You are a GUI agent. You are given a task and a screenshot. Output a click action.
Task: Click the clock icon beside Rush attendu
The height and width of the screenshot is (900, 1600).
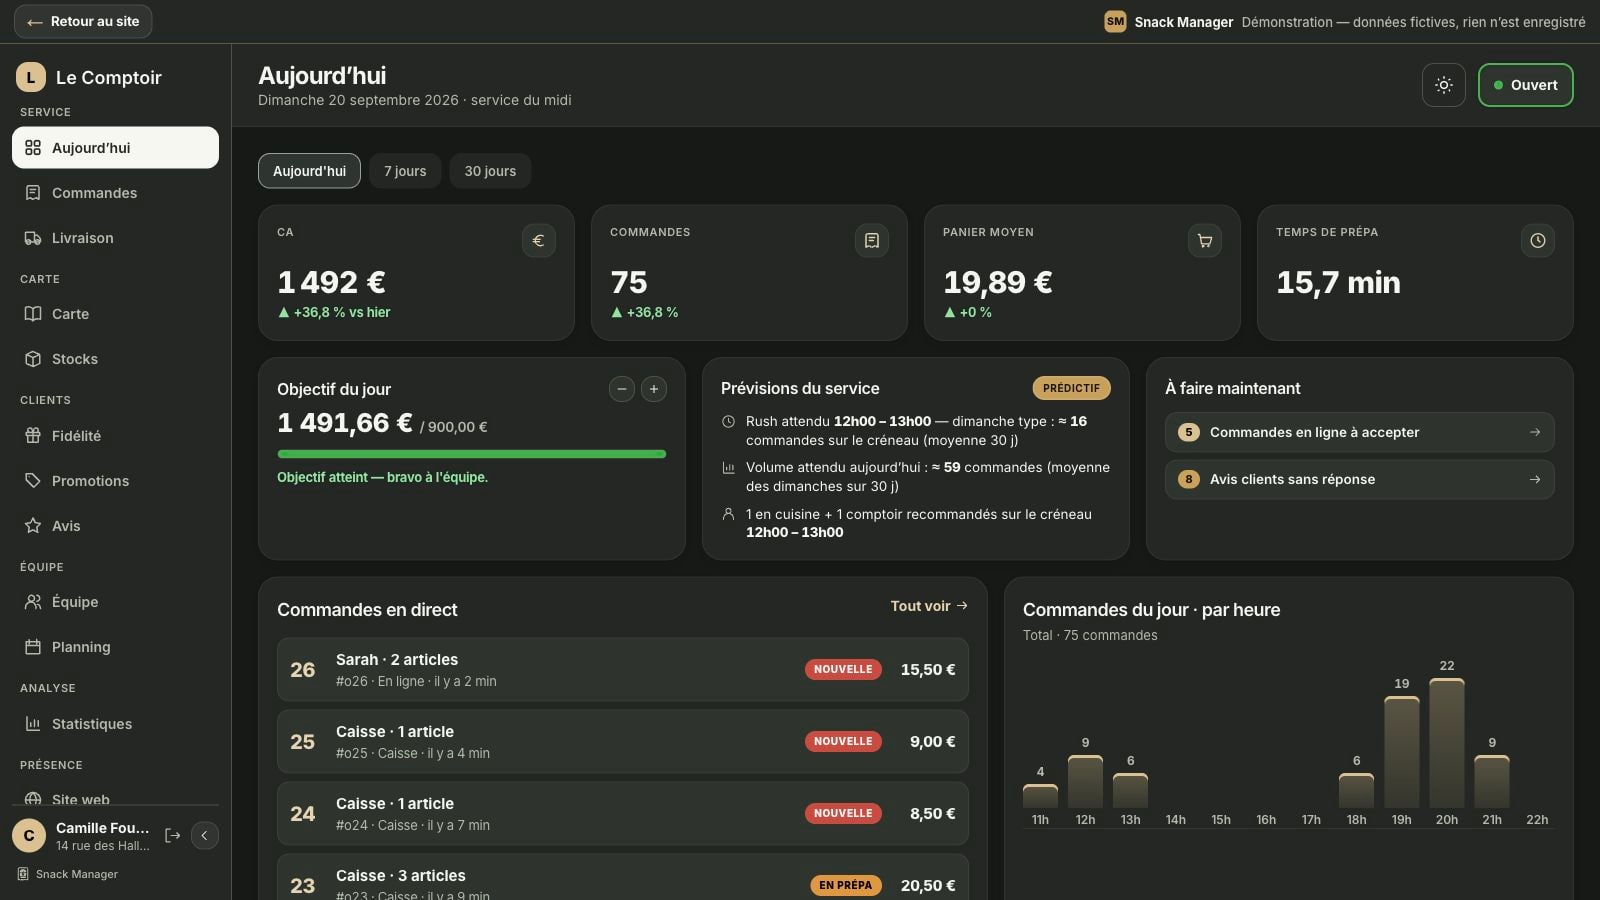click(x=728, y=422)
